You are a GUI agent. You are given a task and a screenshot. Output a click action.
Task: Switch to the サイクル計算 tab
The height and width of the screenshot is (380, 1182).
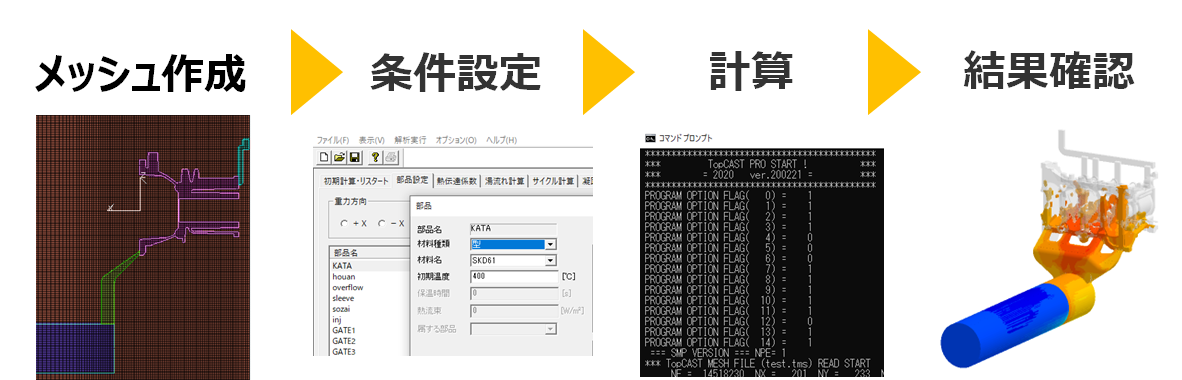[x=554, y=181]
